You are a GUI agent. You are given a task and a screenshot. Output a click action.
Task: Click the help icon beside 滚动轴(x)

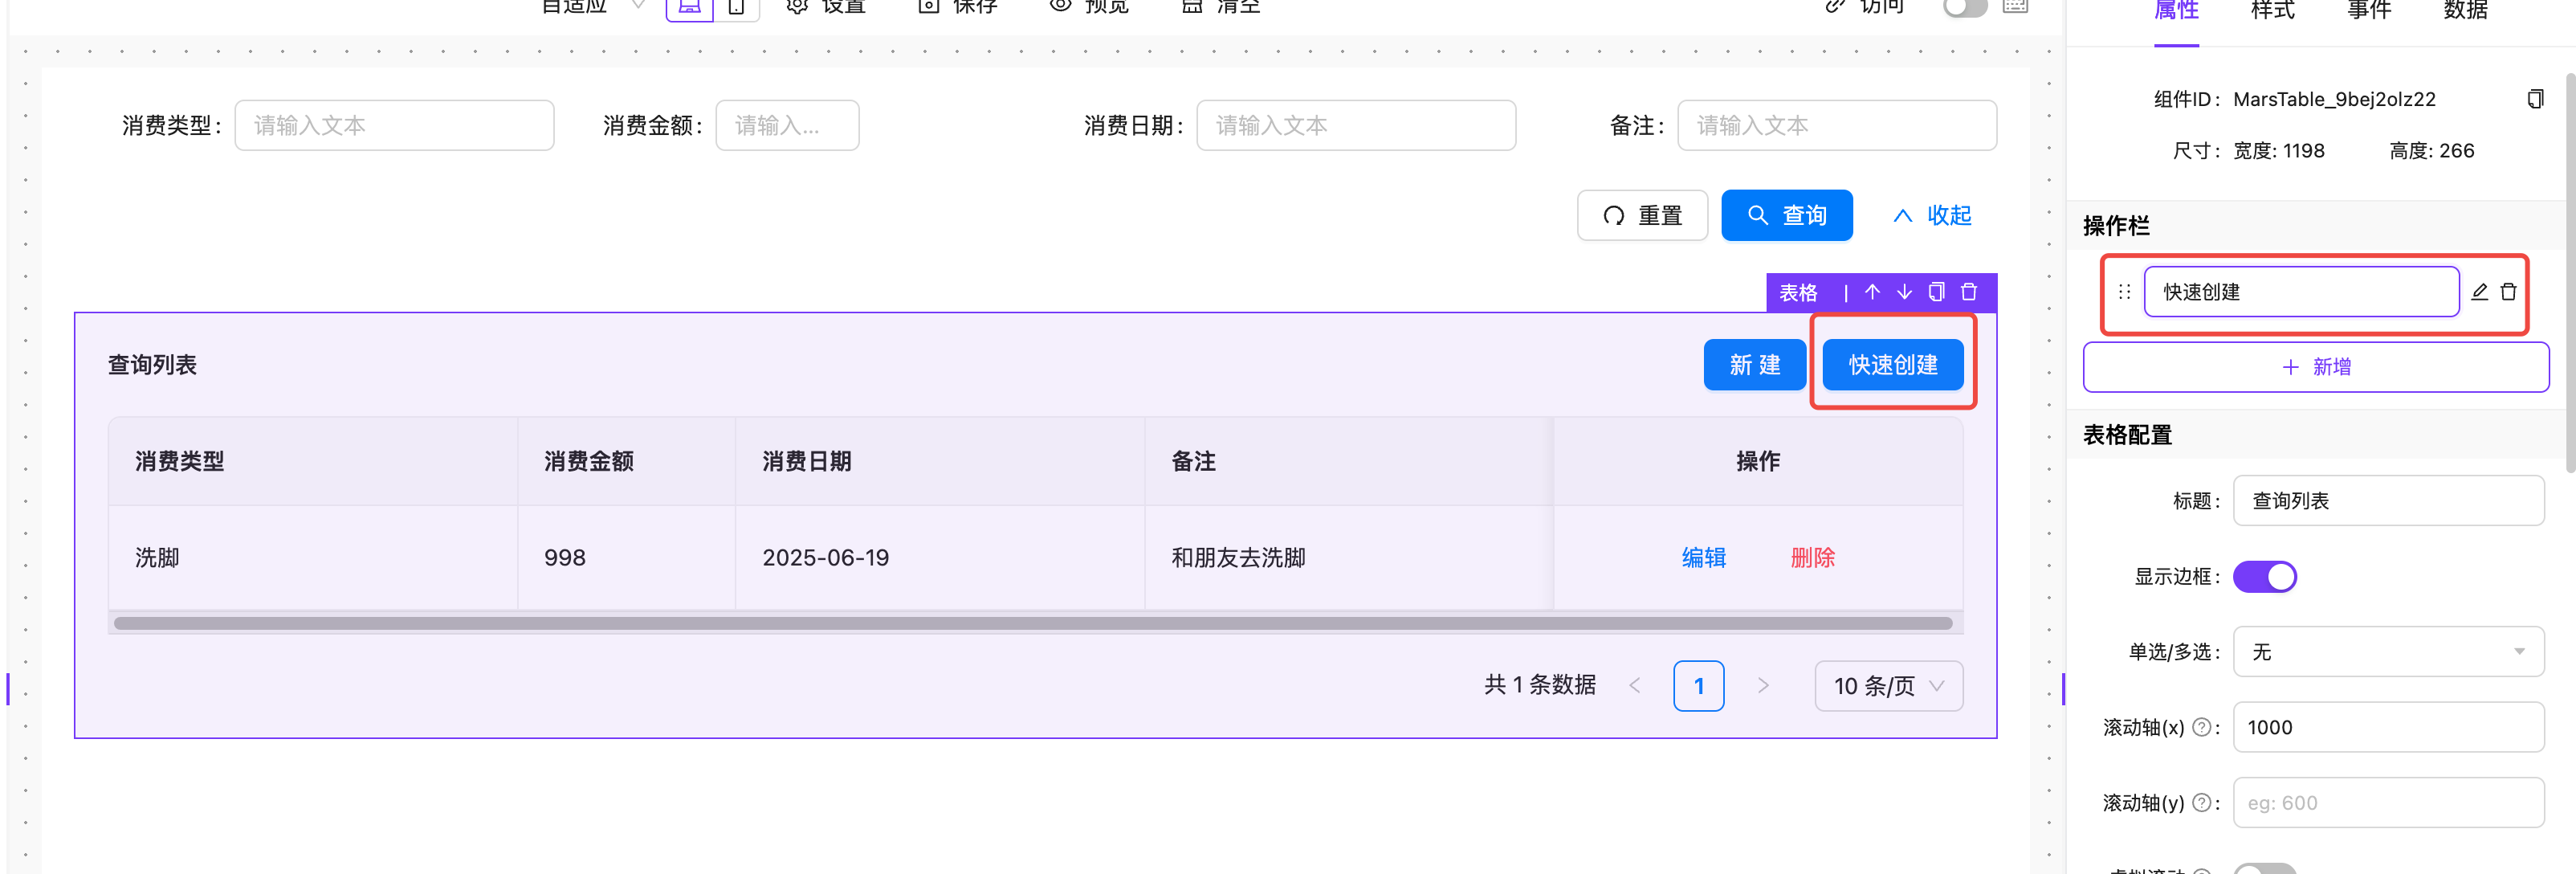2201,727
